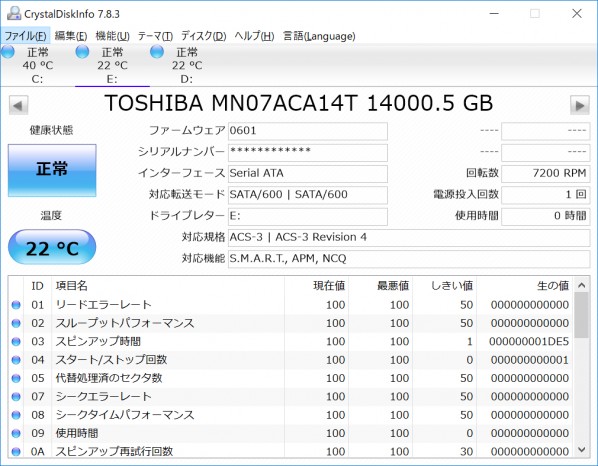Click the blue status orb for drive E:
Screen dimensions: 598x466
pos(82,52)
